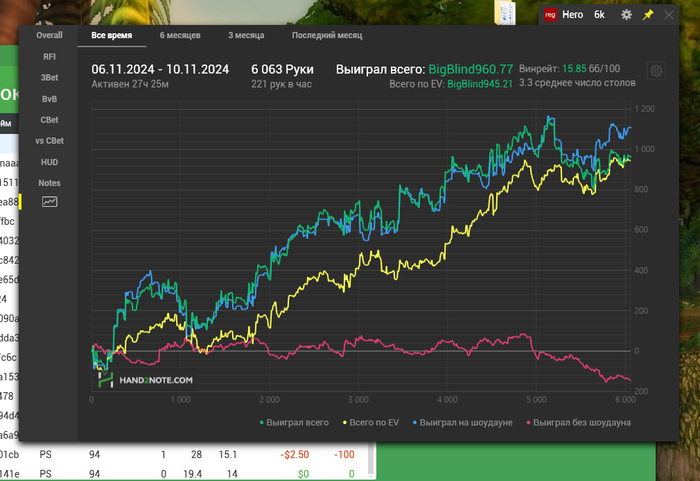Click the 15.85 winrate value

[x=574, y=69]
